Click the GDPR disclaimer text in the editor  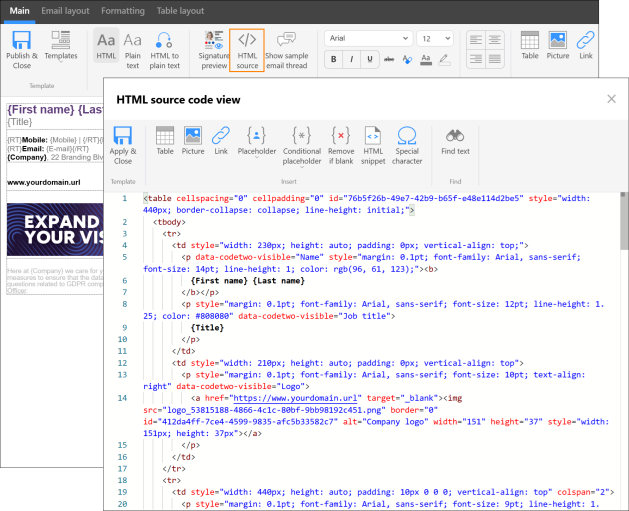[x=55, y=281]
